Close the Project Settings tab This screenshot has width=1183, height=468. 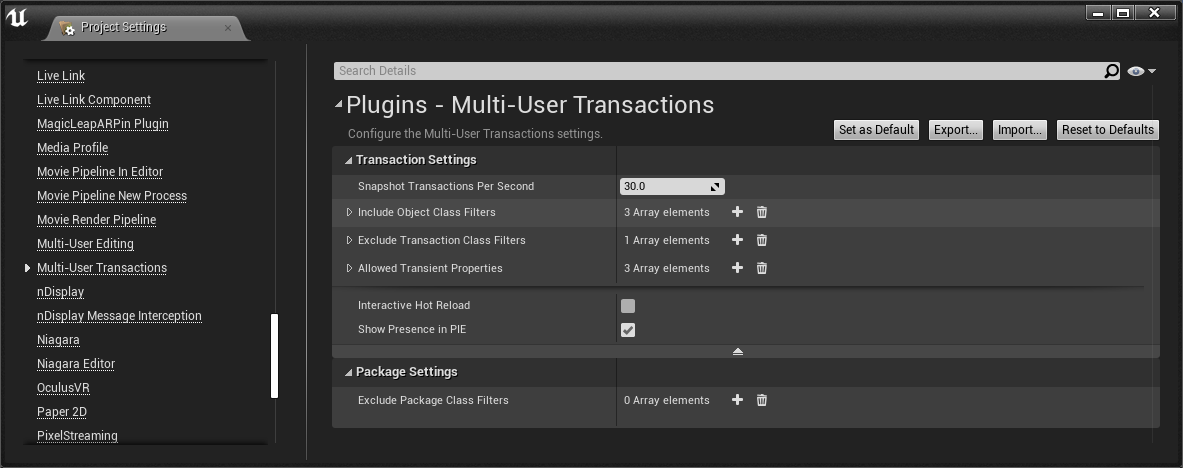point(228,28)
